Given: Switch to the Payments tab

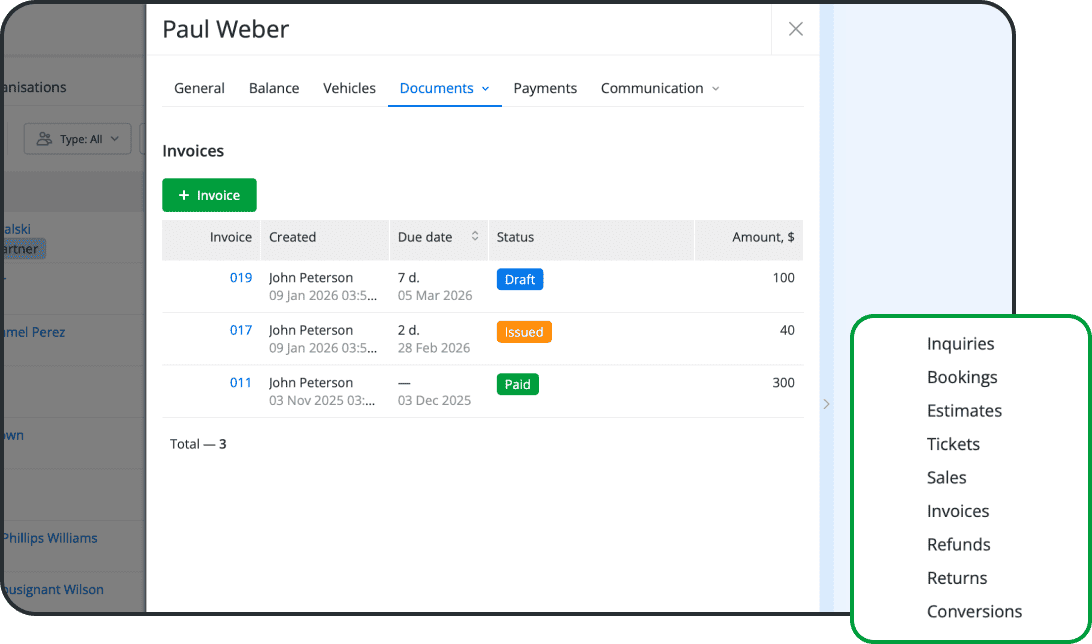Looking at the screenshot, I should click(x=545, y=88).
